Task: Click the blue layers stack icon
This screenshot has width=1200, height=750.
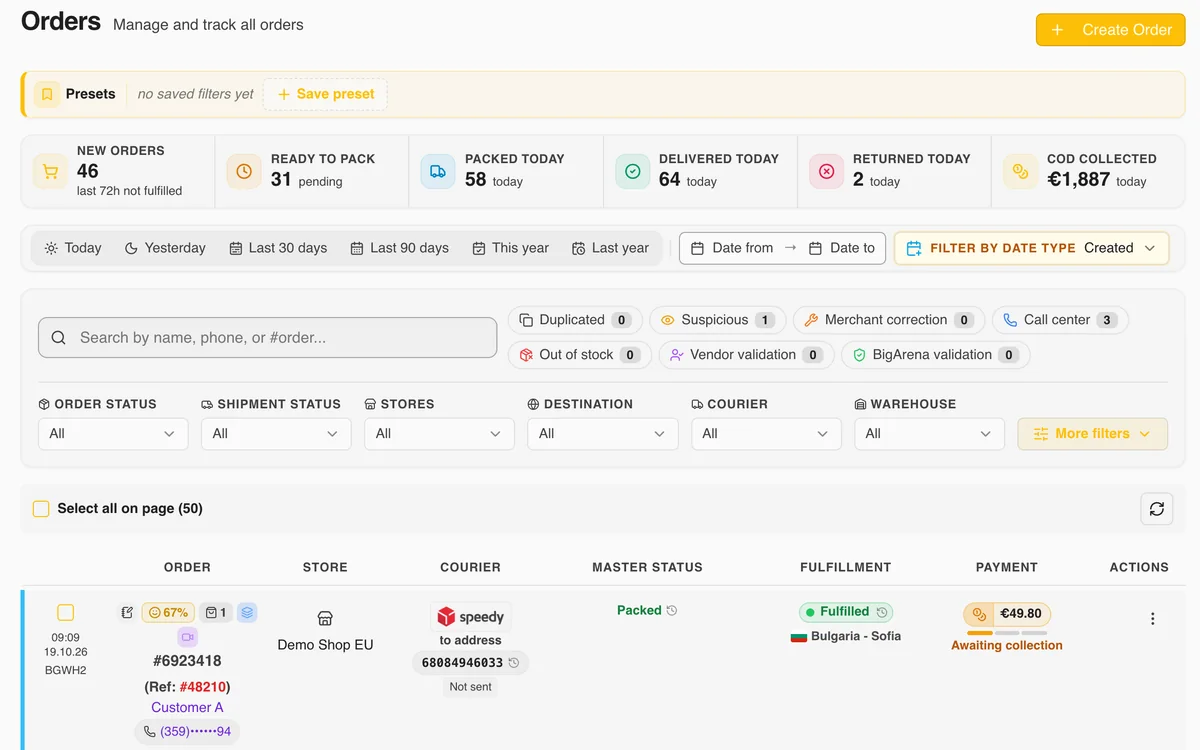Action: click(x=247, y=612)
